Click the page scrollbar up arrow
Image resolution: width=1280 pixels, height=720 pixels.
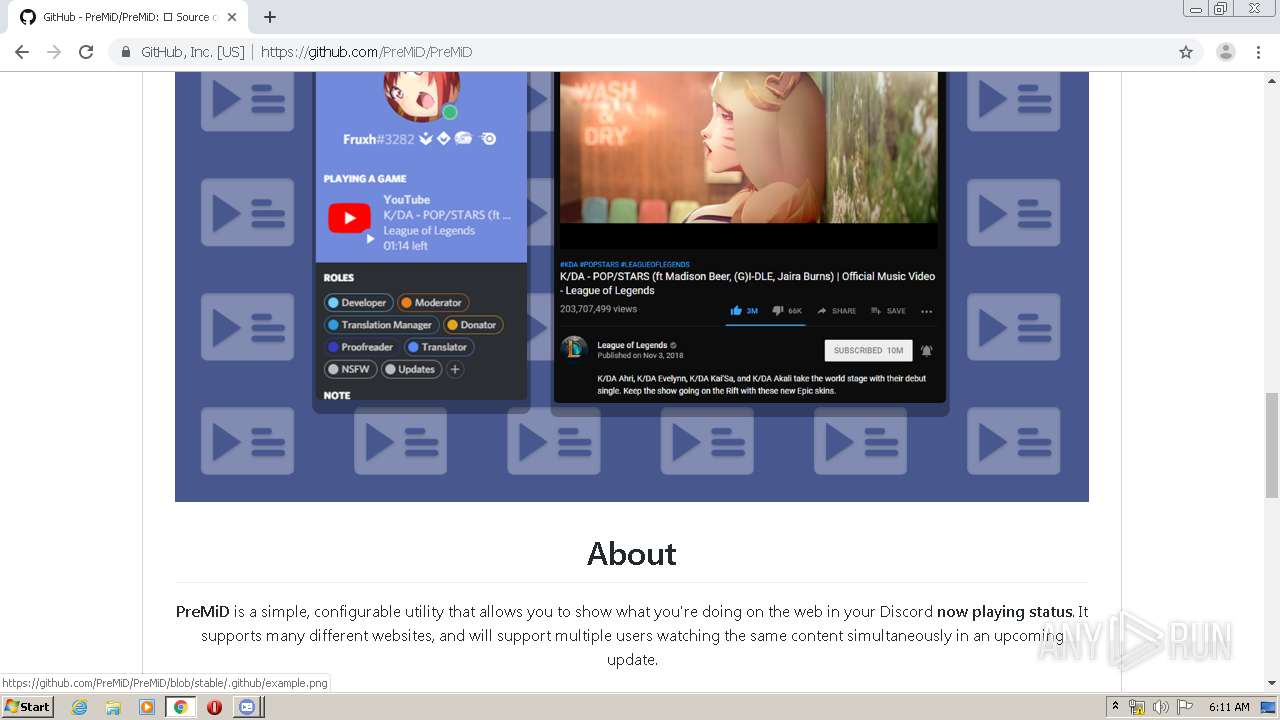click(x=1271, y=80)
